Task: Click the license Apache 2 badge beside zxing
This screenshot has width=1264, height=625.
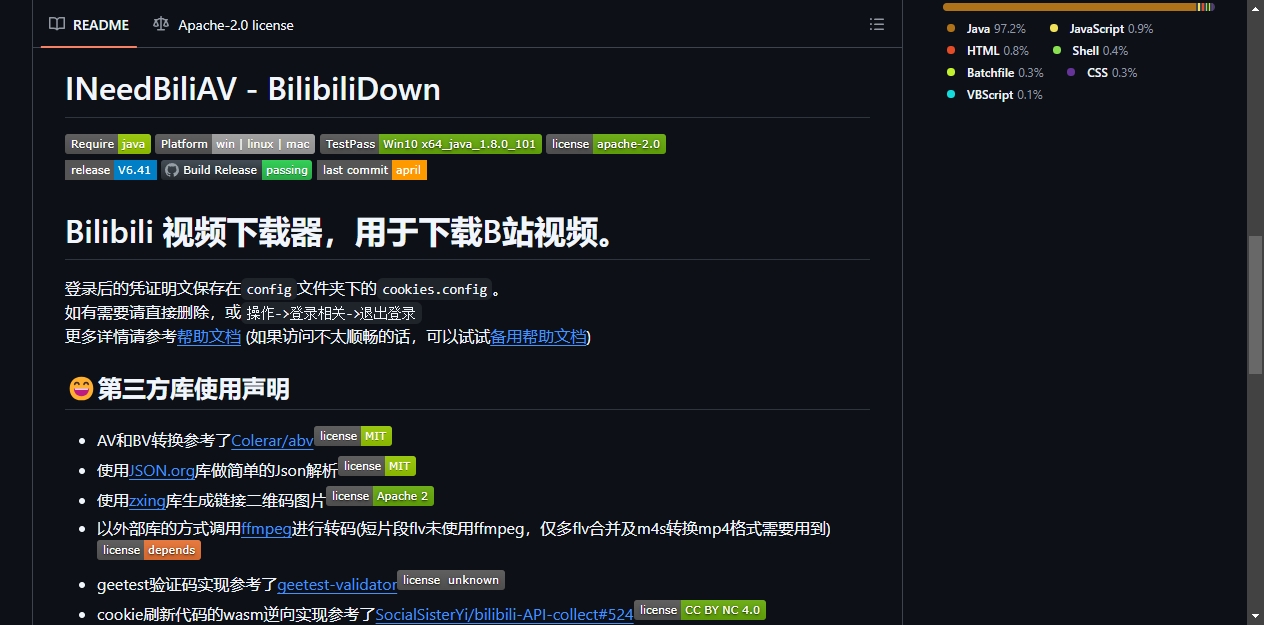Action: [380, 496]
